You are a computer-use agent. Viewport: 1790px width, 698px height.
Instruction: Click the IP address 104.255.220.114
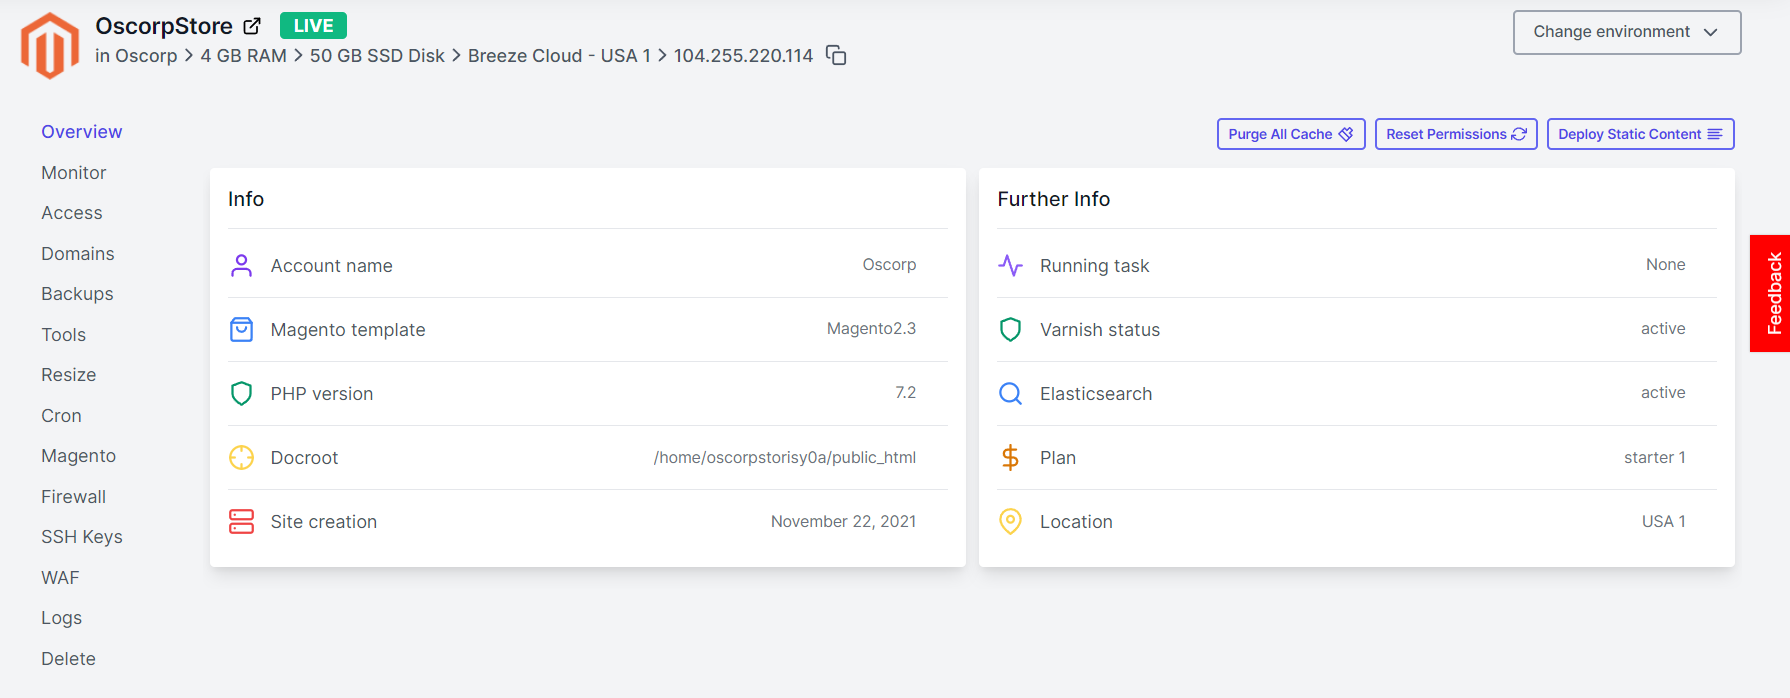tap(743, 56)
